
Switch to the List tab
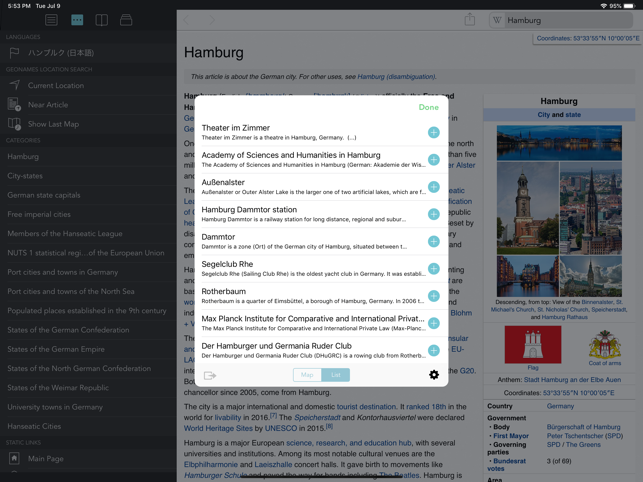(x=335, y=375)
